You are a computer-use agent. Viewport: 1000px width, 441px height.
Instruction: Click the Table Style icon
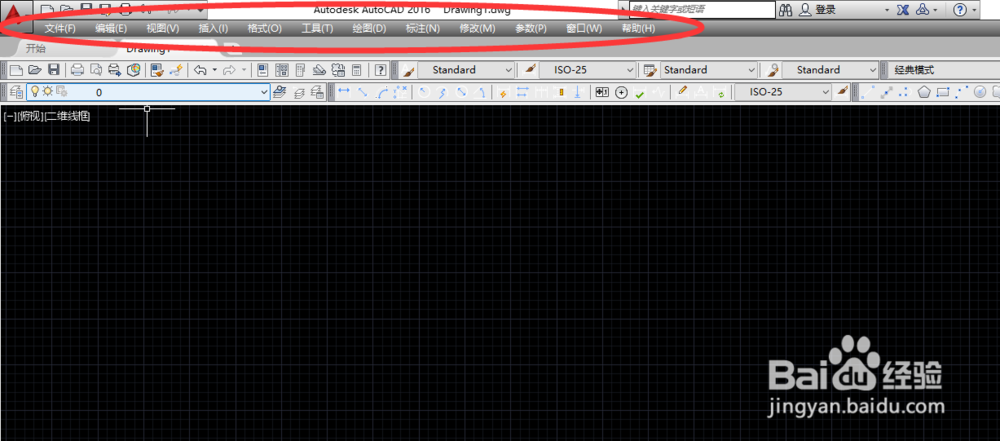click(x=651, y=70)
